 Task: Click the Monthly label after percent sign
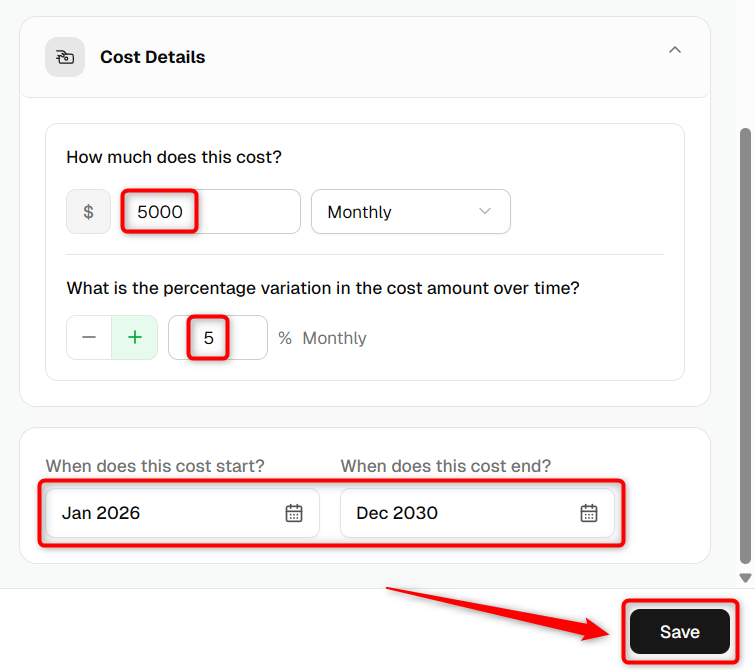[x=334, y=338]
